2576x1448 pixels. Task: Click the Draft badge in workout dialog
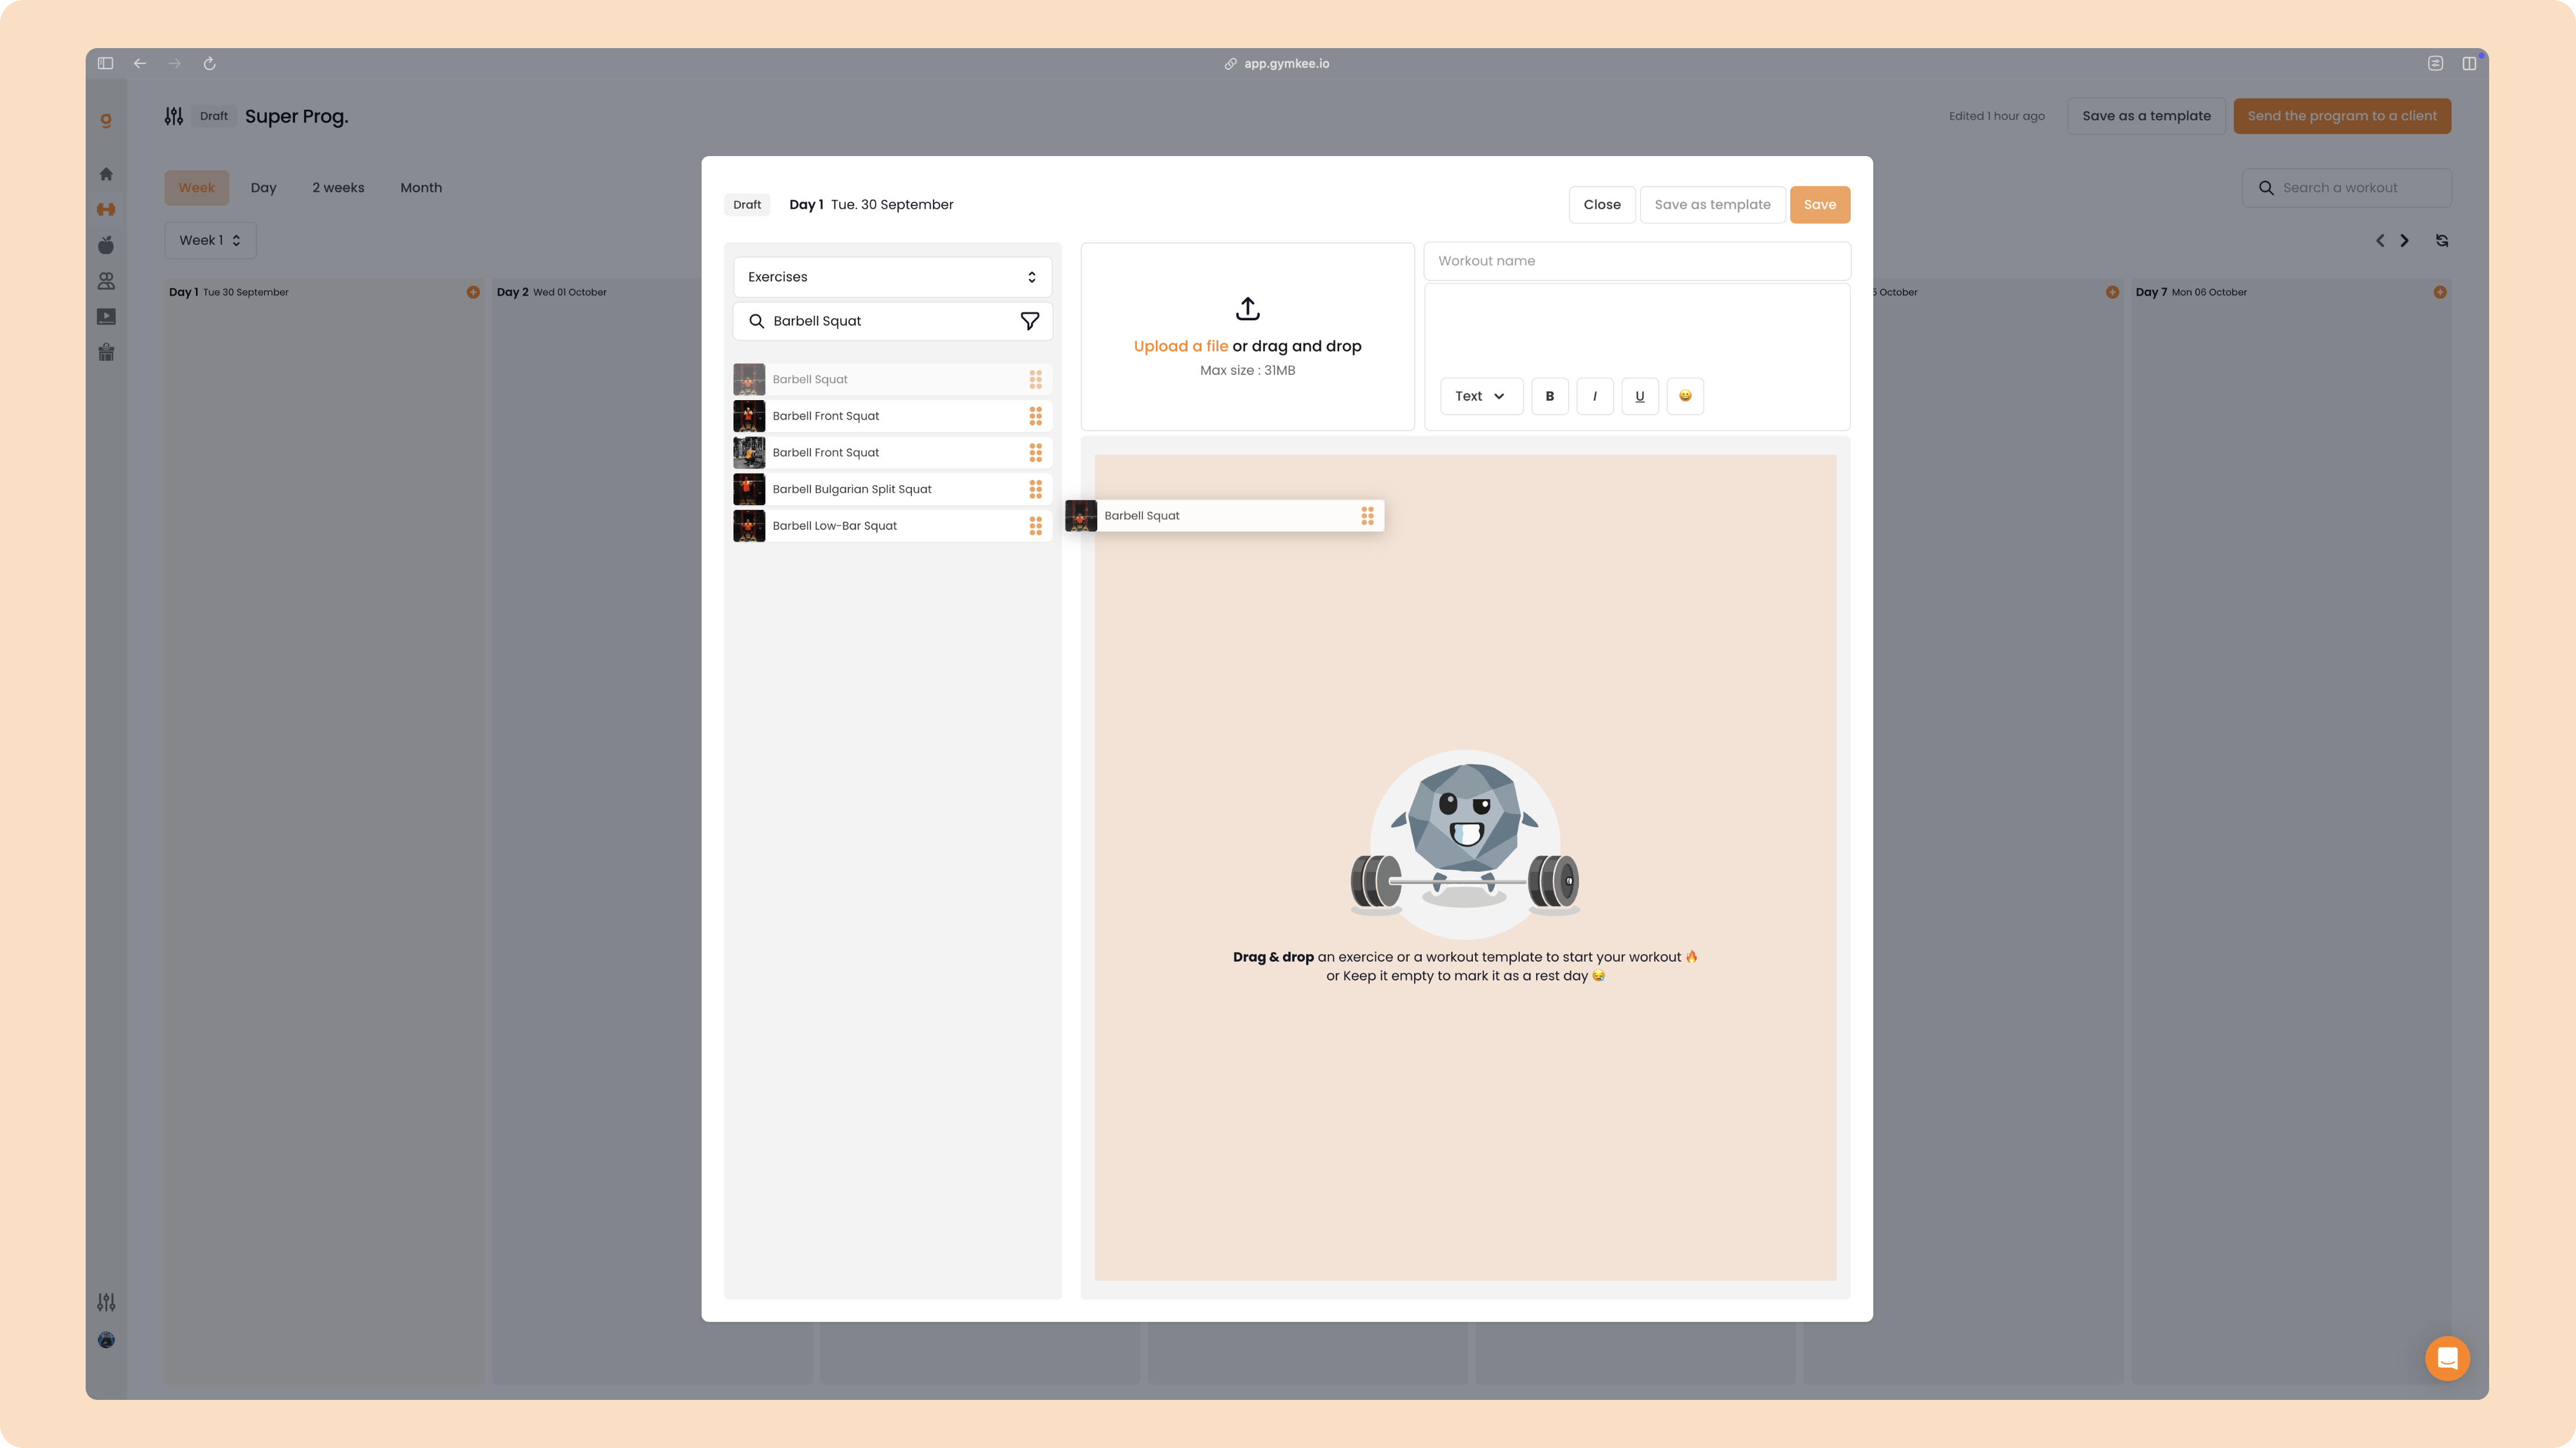[x=747, y=205]
